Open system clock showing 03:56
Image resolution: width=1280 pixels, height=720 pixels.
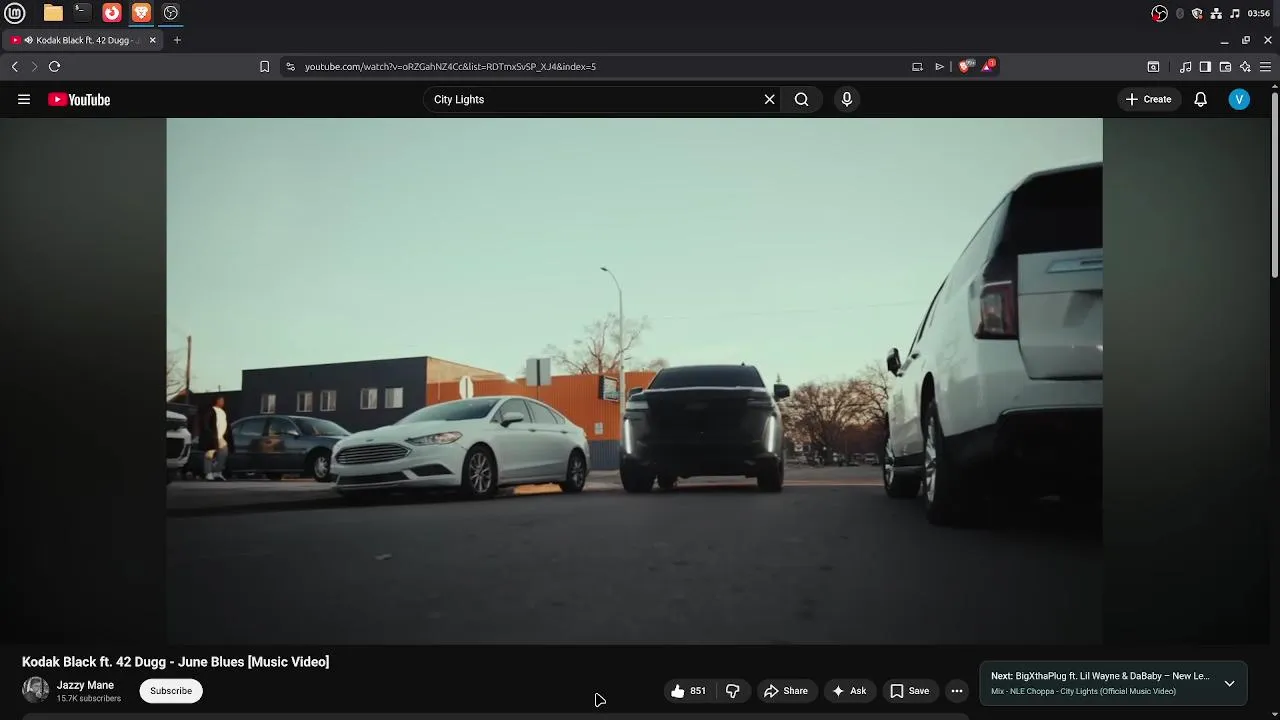pyautogui.click(x=1260, y=13)
